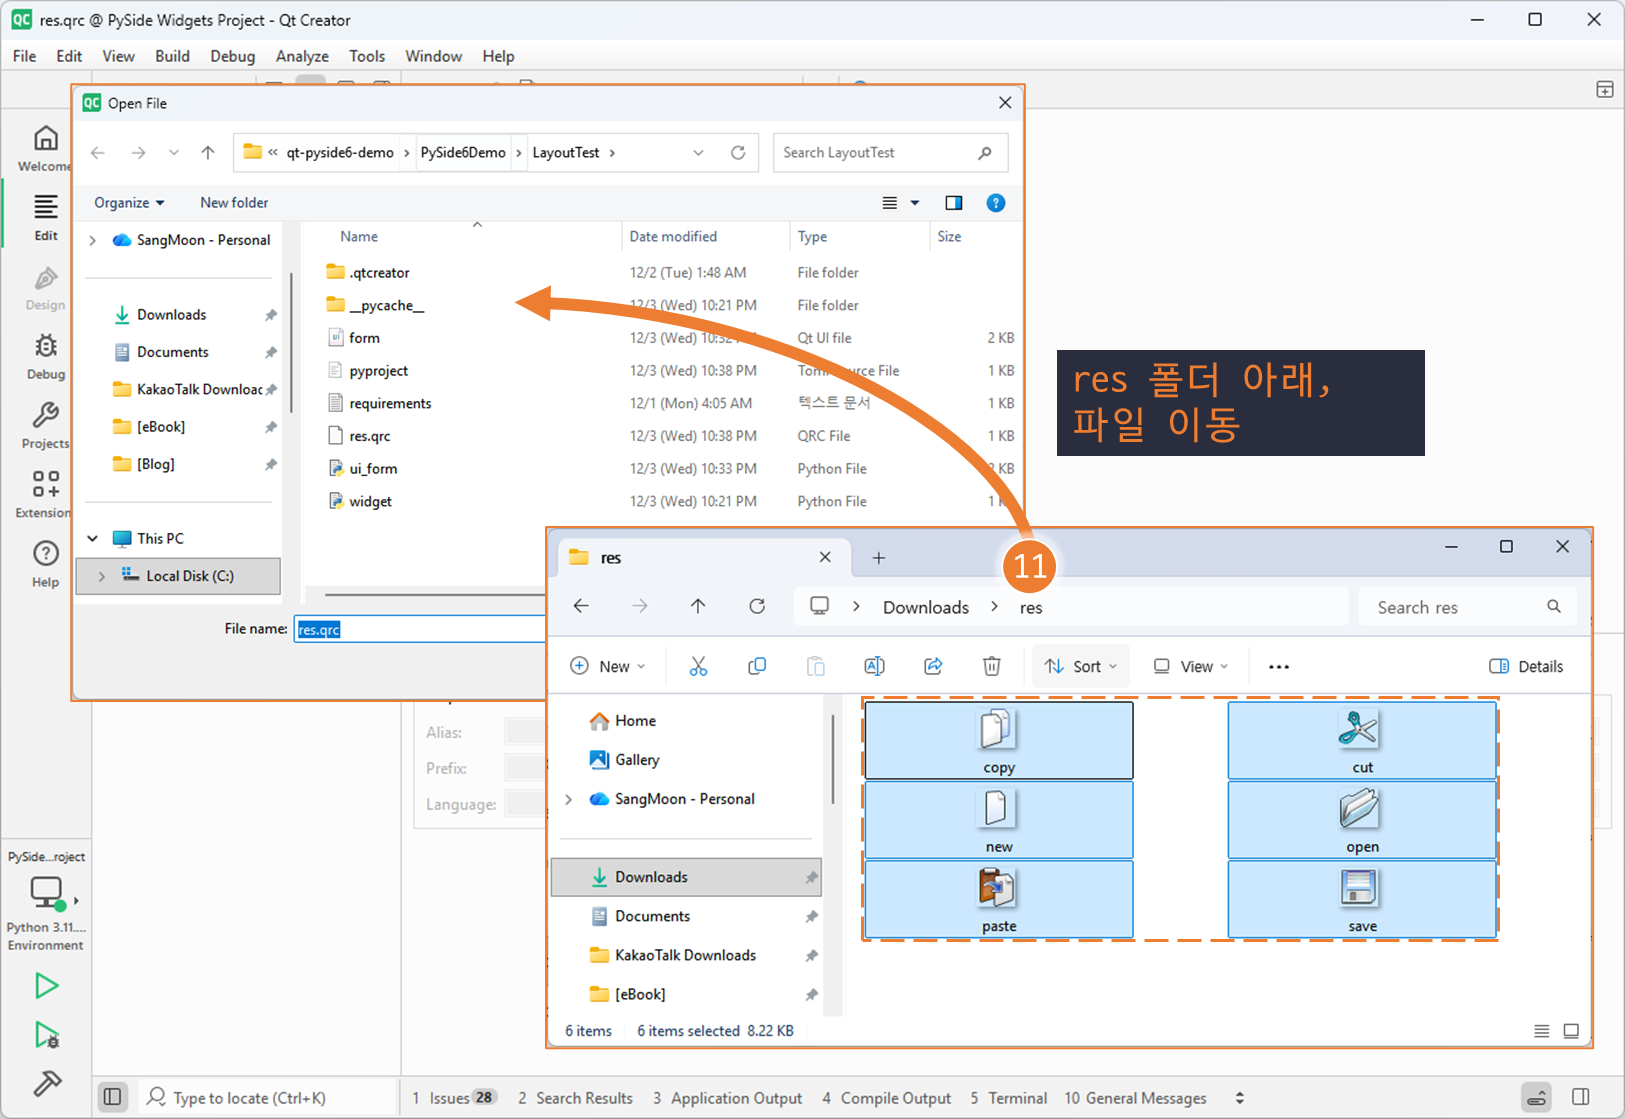
Task: Expand address history dropdown in Open File dialog
Action: 698,153
